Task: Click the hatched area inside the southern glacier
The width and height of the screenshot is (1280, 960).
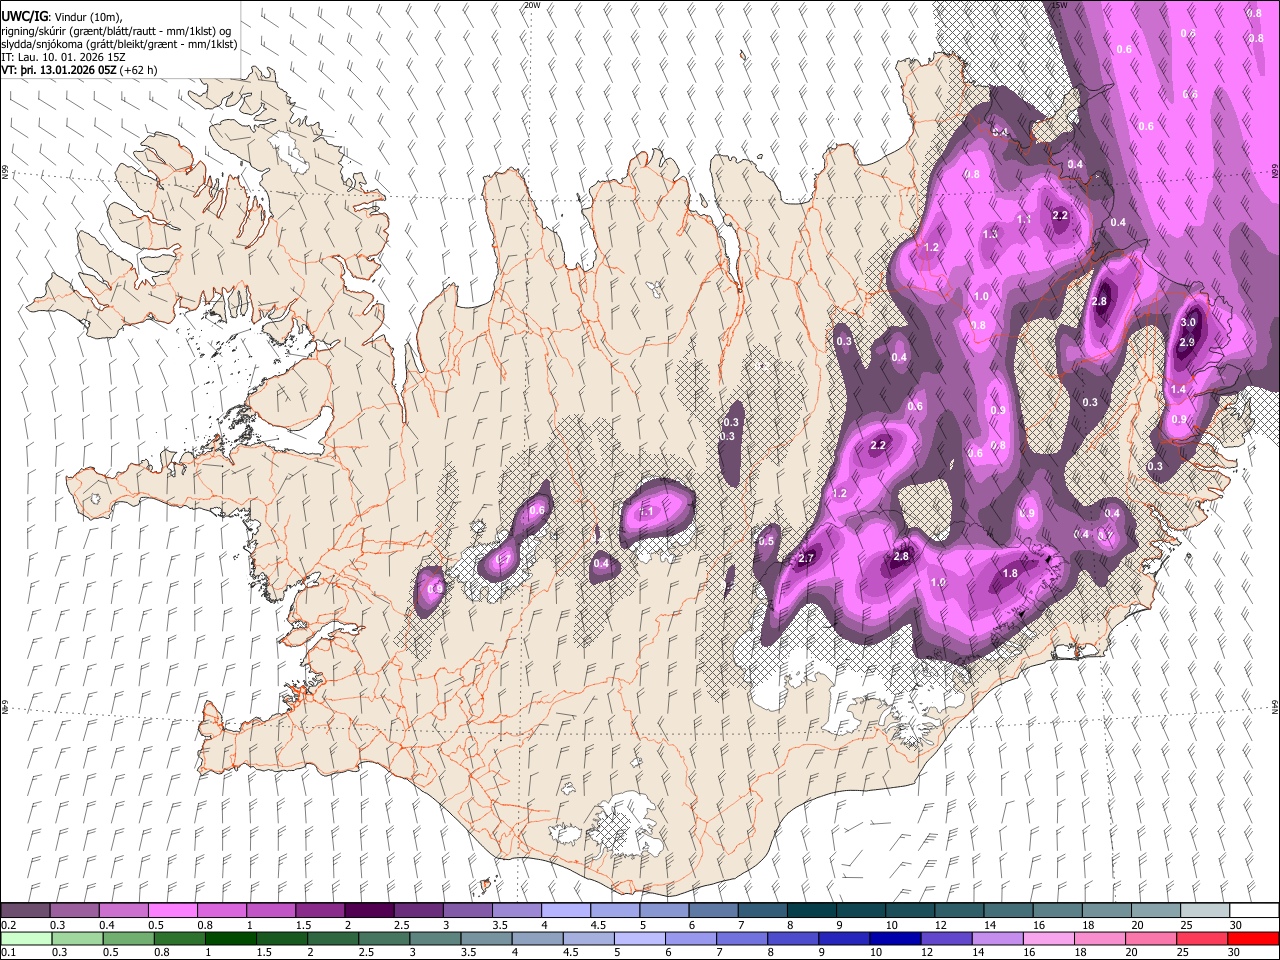Action: [x=613, y=830]
